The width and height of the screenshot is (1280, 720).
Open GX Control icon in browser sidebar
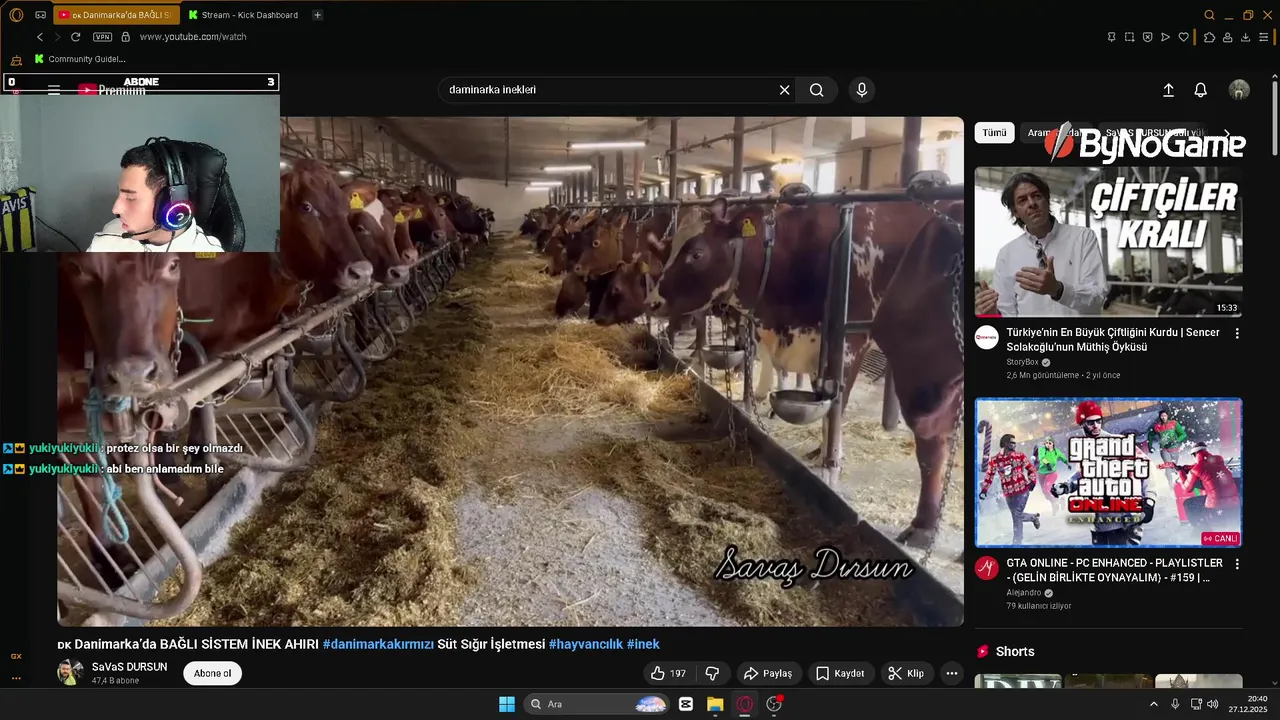[x=16, y=656]
